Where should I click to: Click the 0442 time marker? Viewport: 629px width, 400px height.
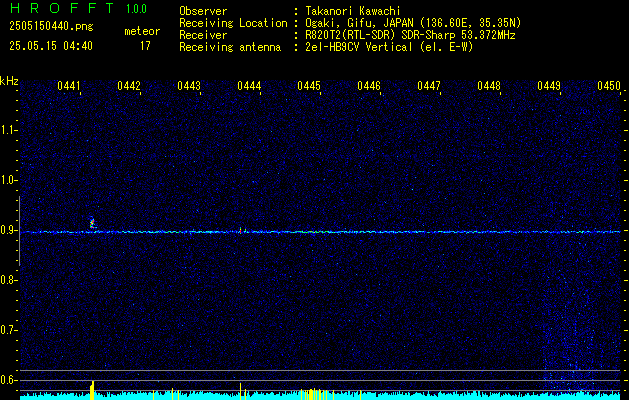pyautogui.click(x=129, y=86)
